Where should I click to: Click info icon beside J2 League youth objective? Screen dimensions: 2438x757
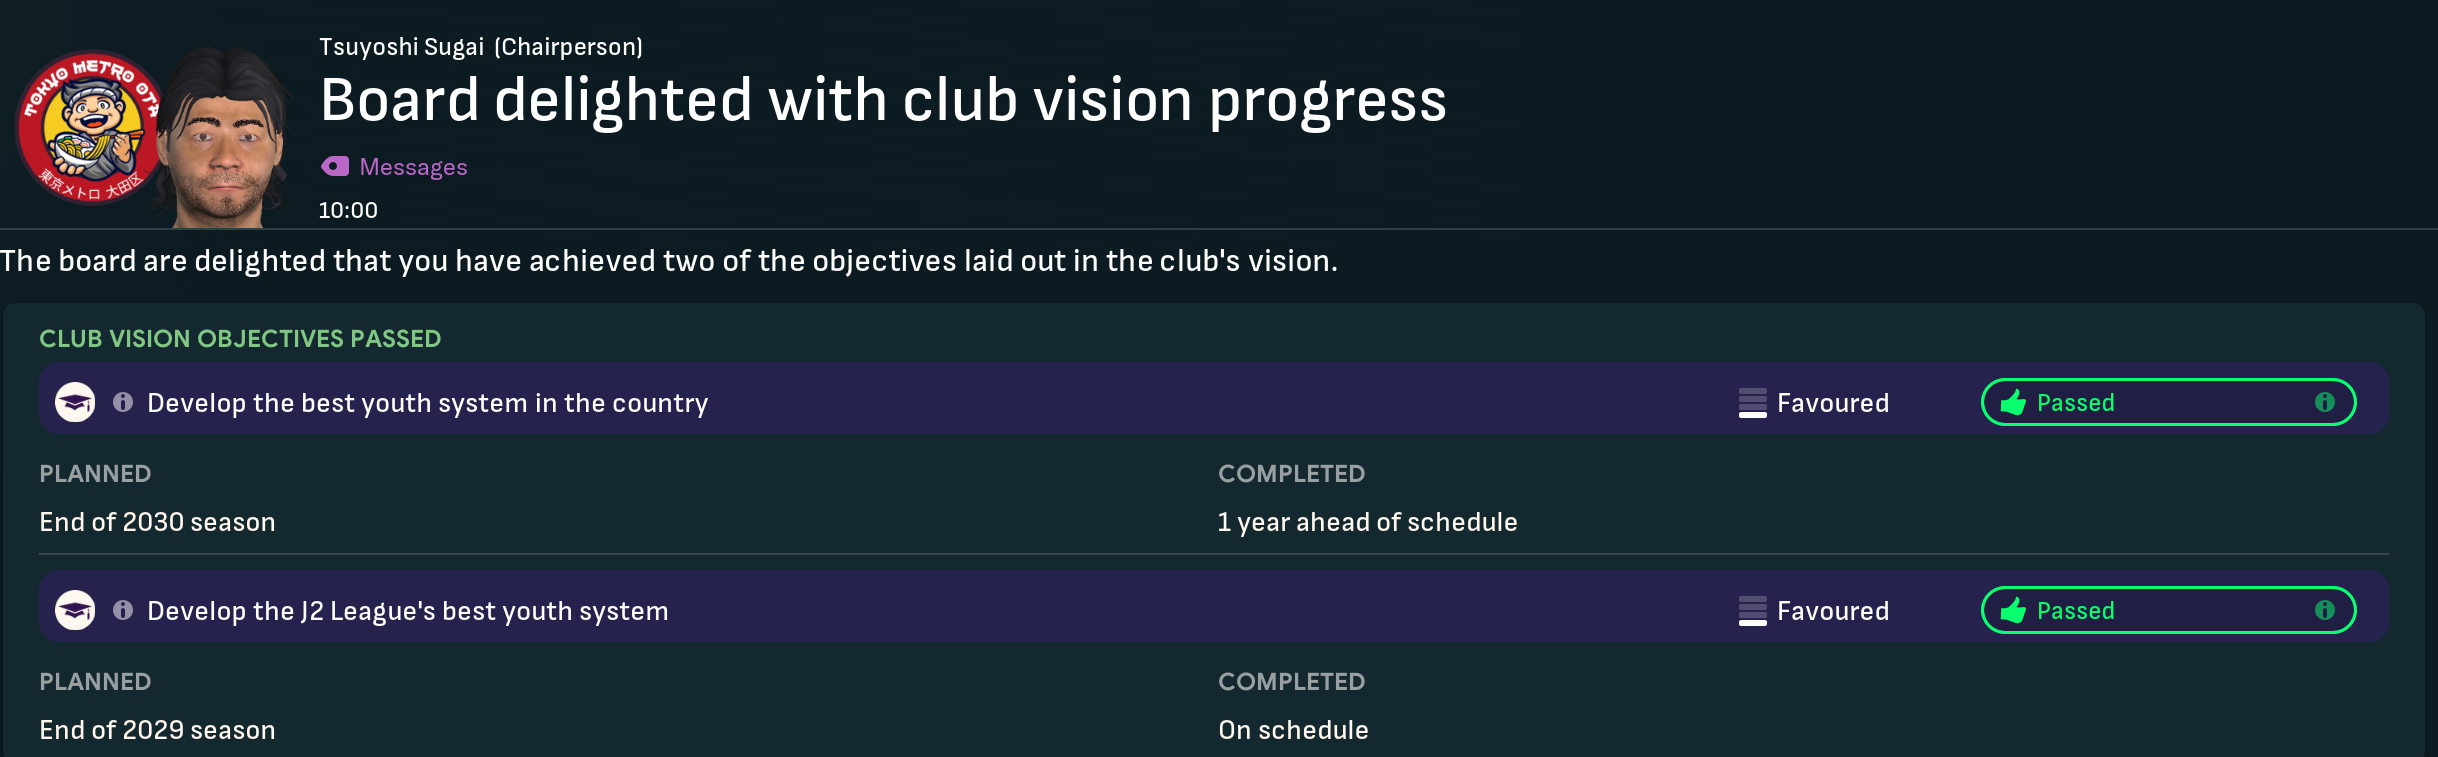(x=123, y=610)
